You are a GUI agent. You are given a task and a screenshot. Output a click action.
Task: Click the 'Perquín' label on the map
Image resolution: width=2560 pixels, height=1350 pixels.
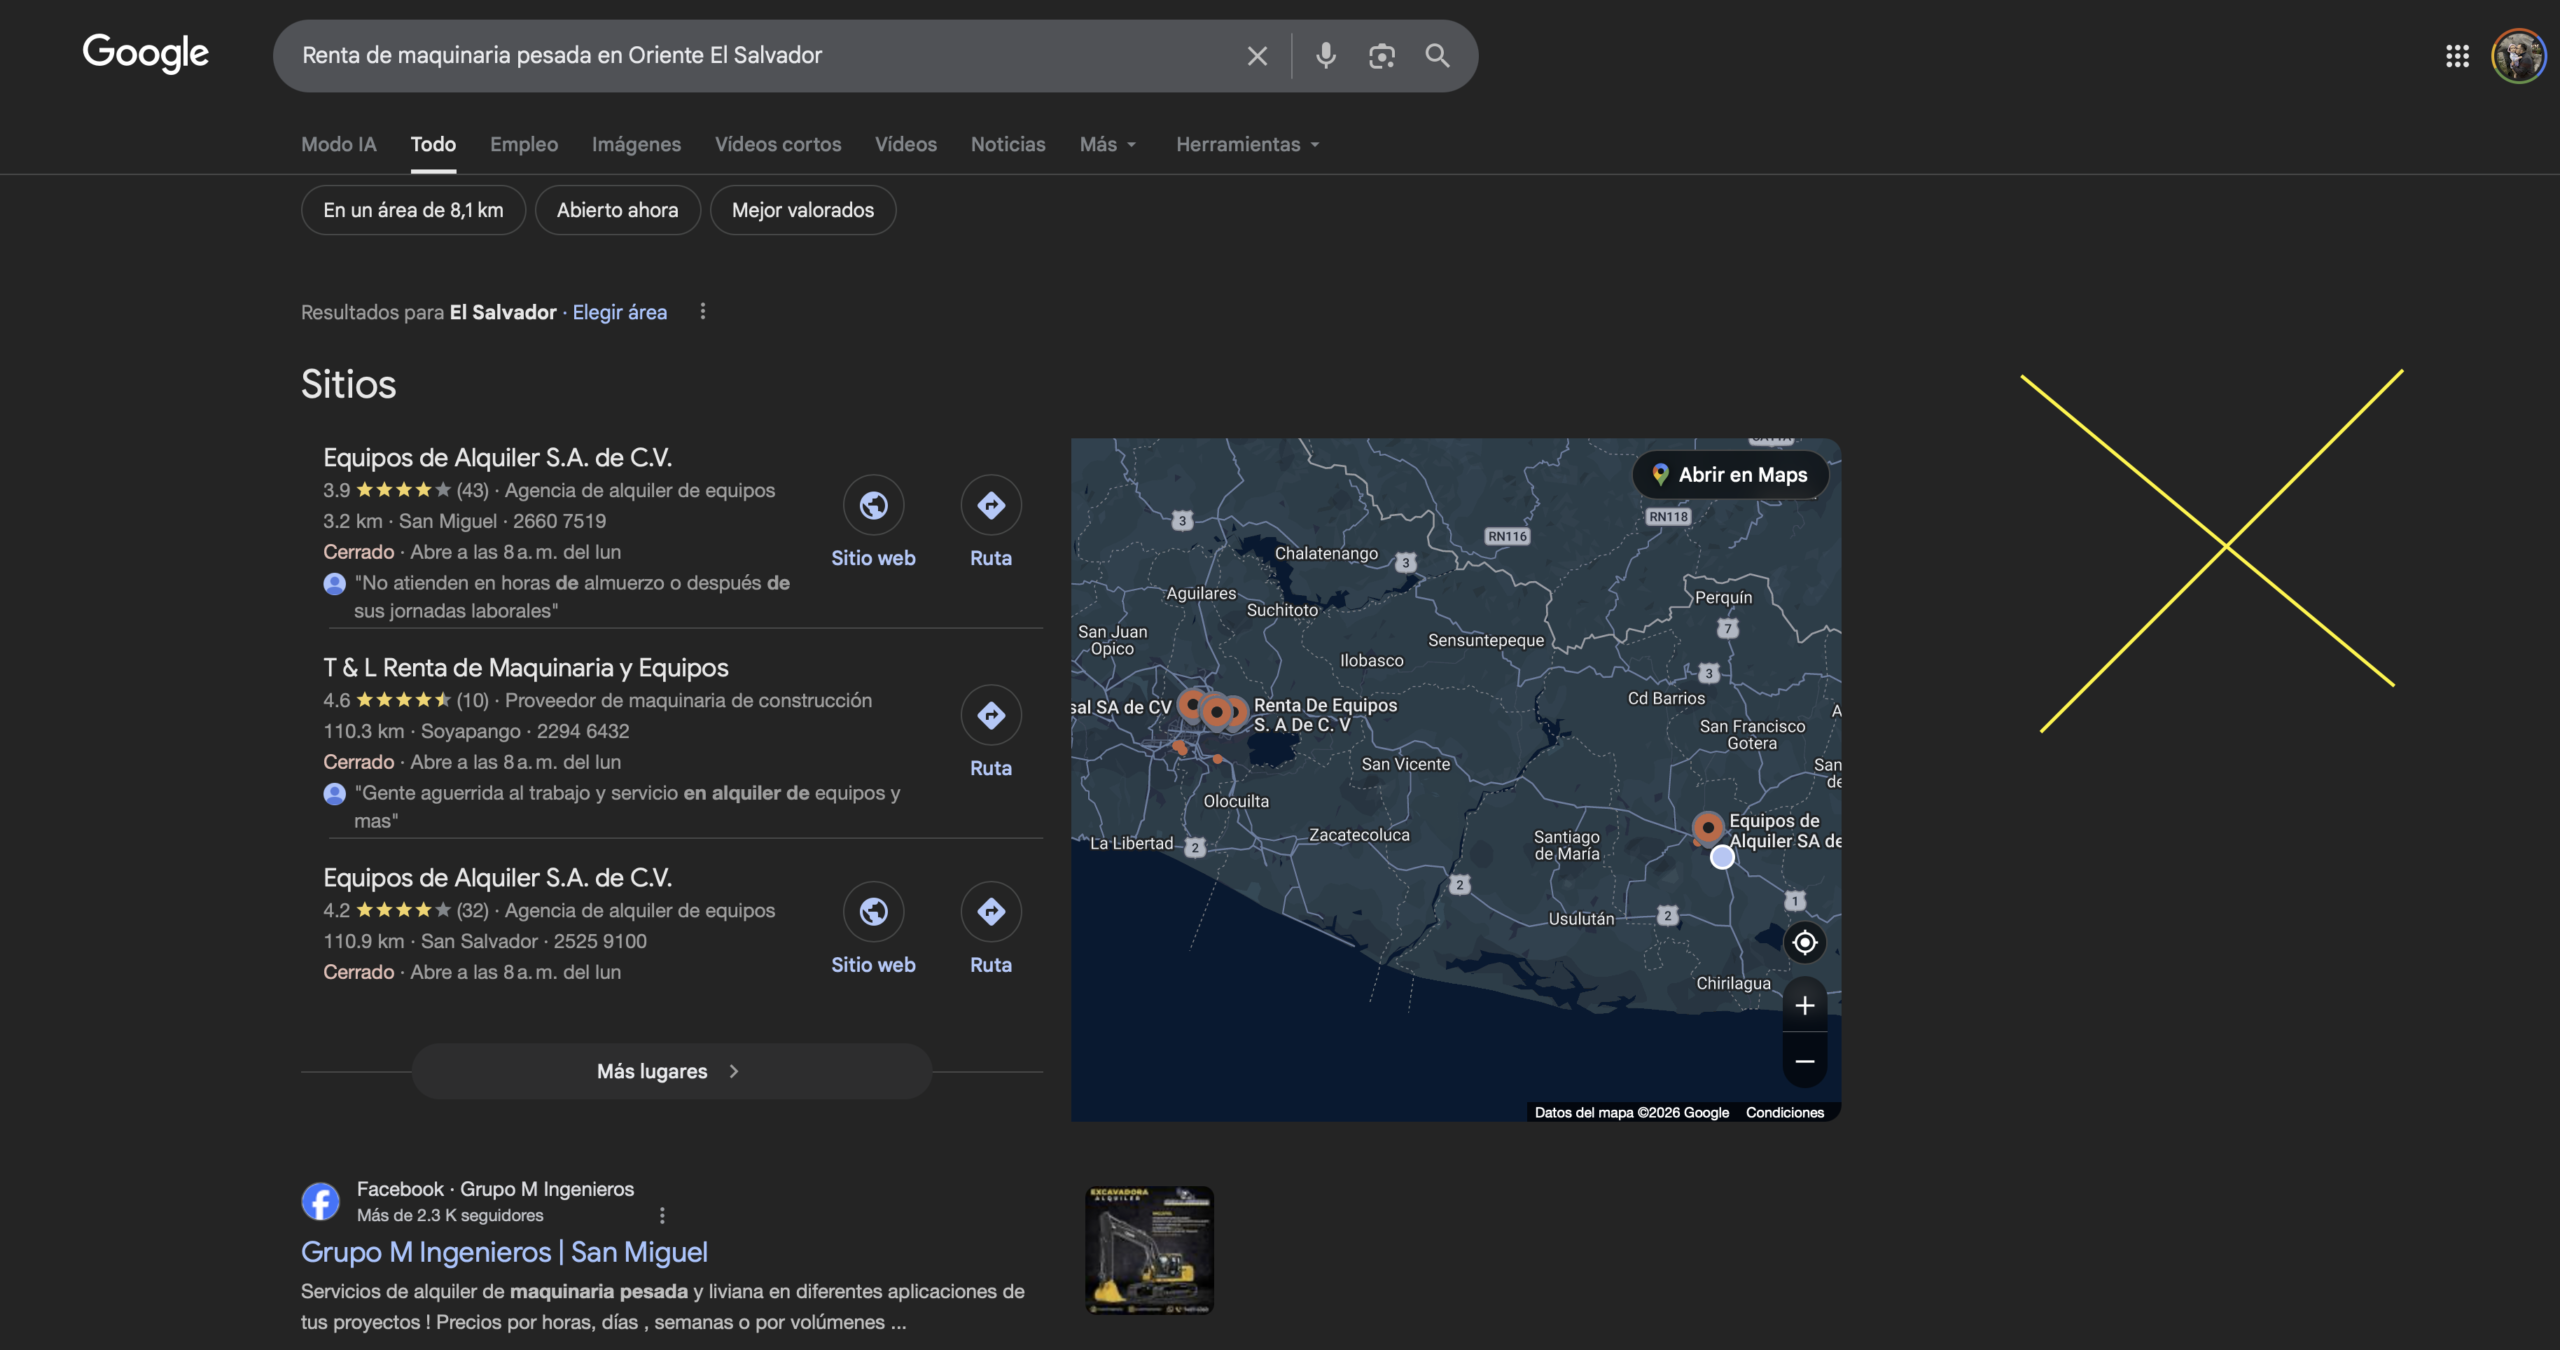pos(1723,598)
